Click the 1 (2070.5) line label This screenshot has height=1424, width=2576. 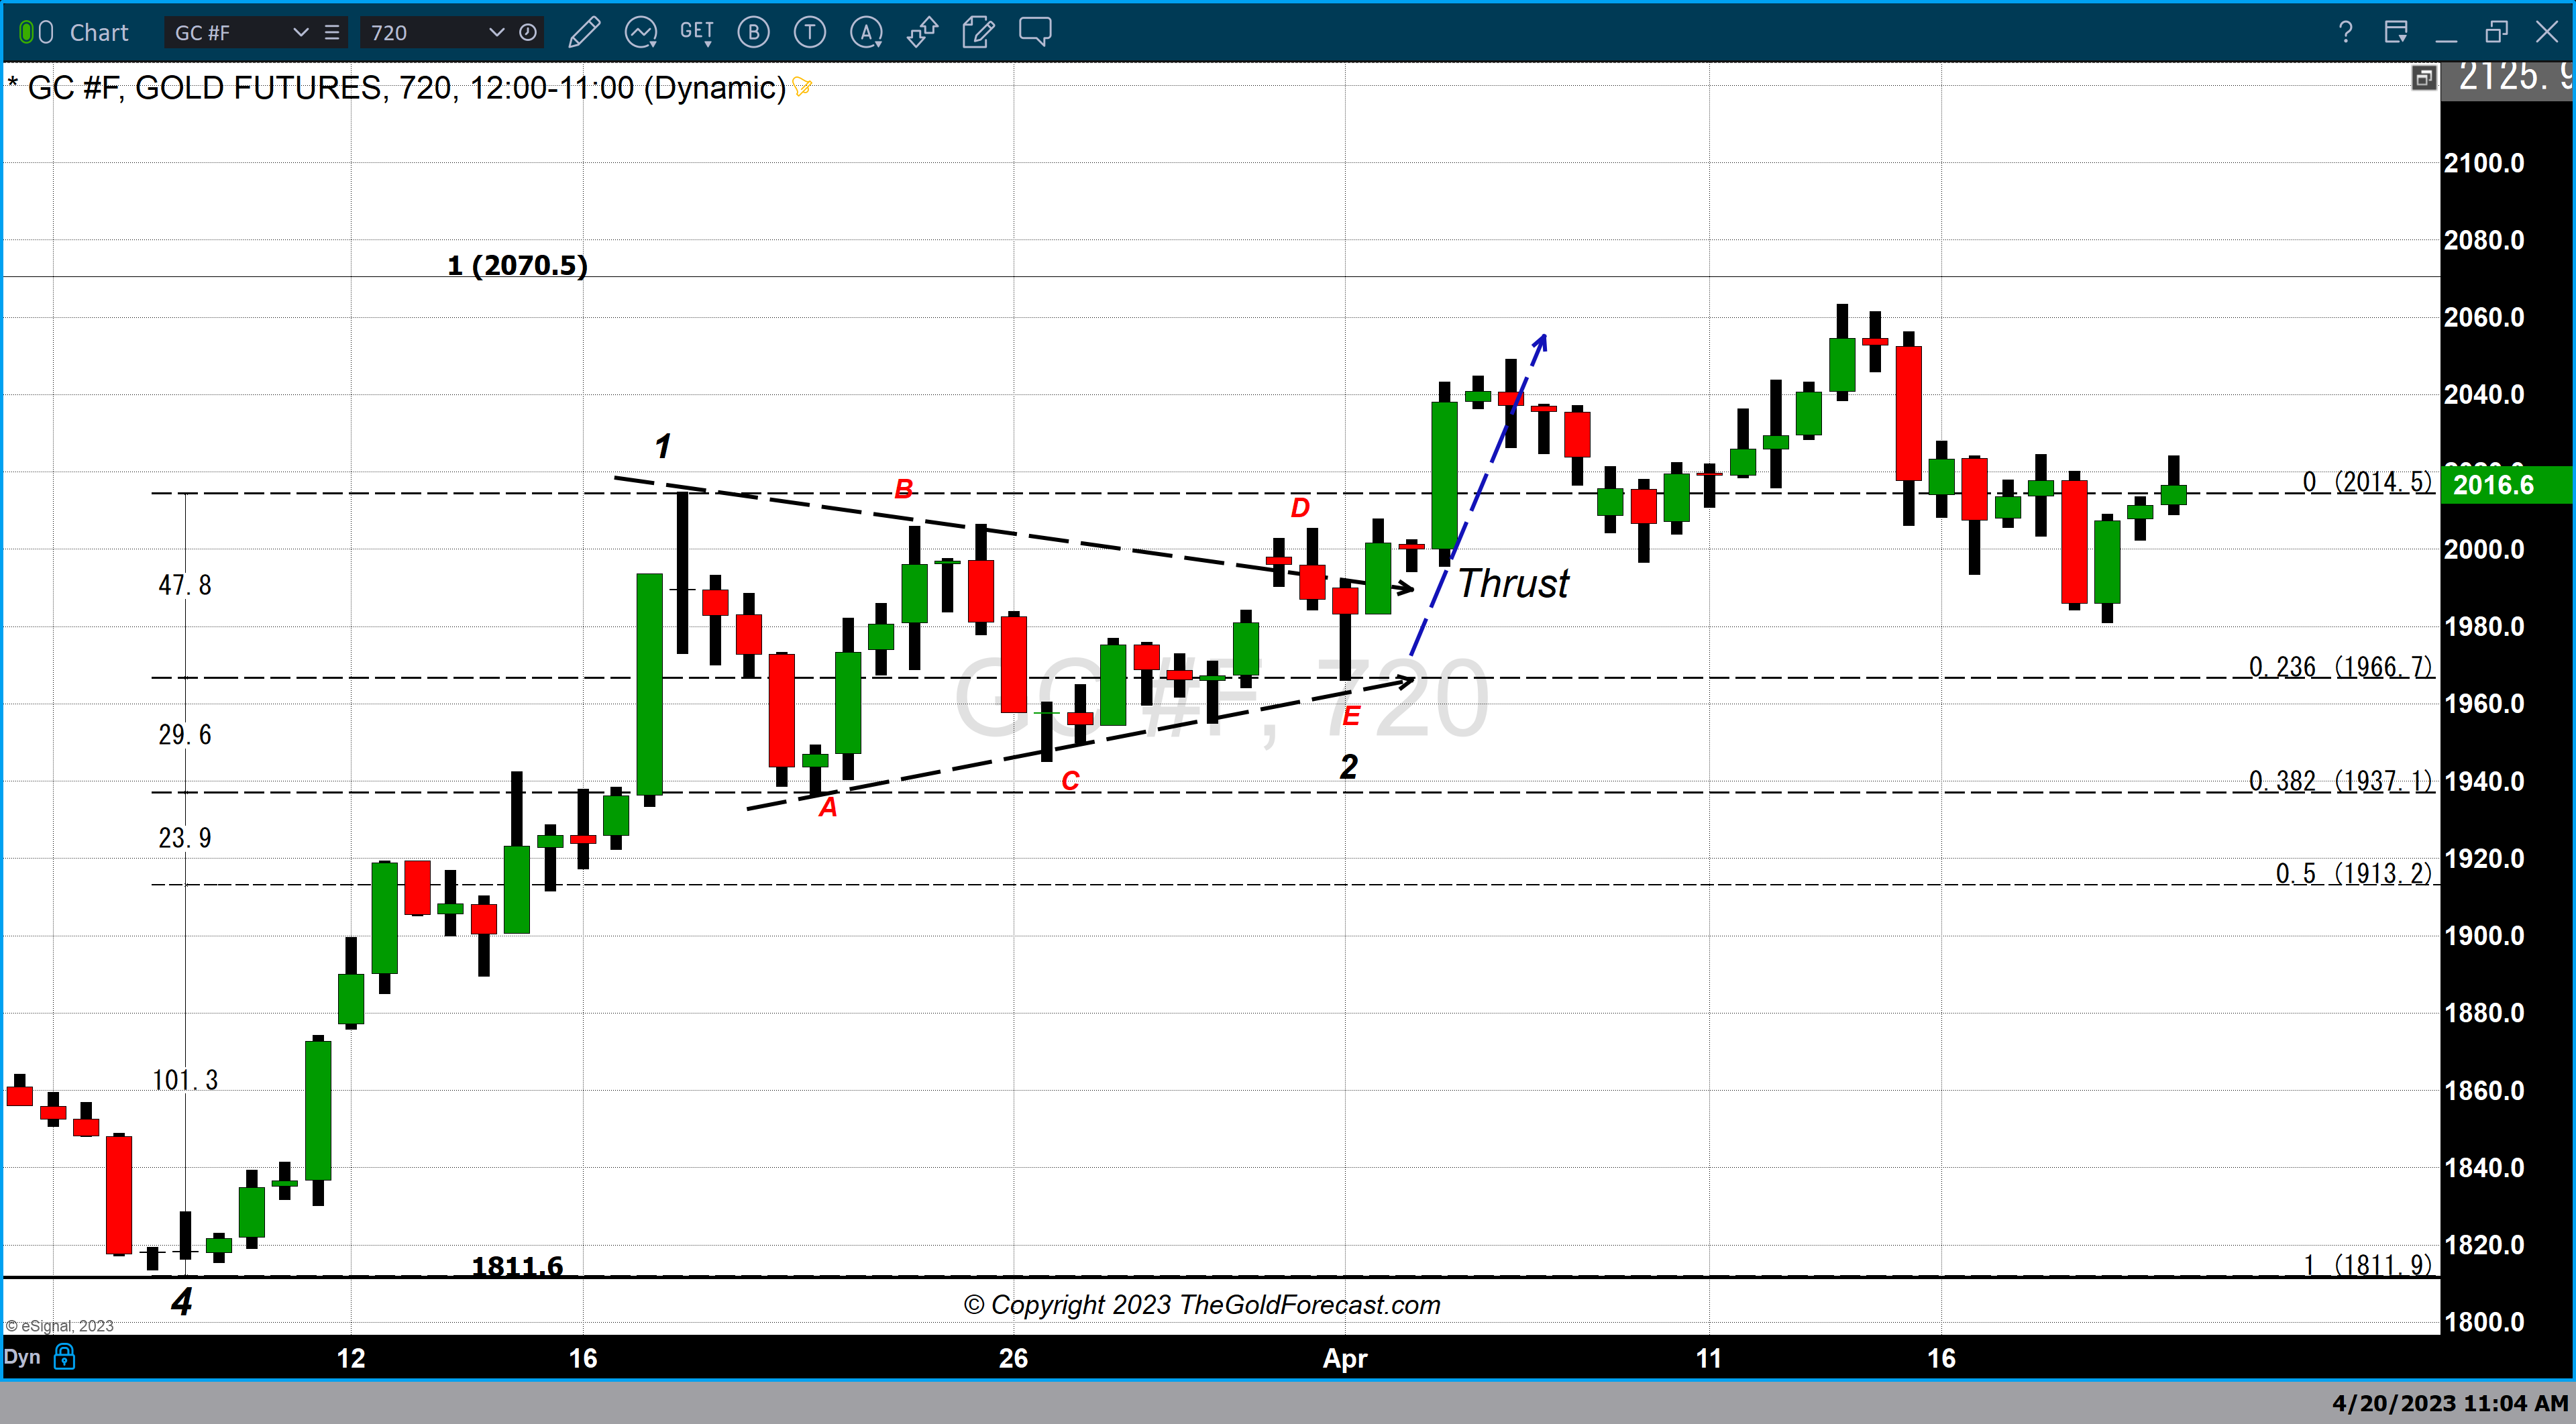(x=517, y=265)
